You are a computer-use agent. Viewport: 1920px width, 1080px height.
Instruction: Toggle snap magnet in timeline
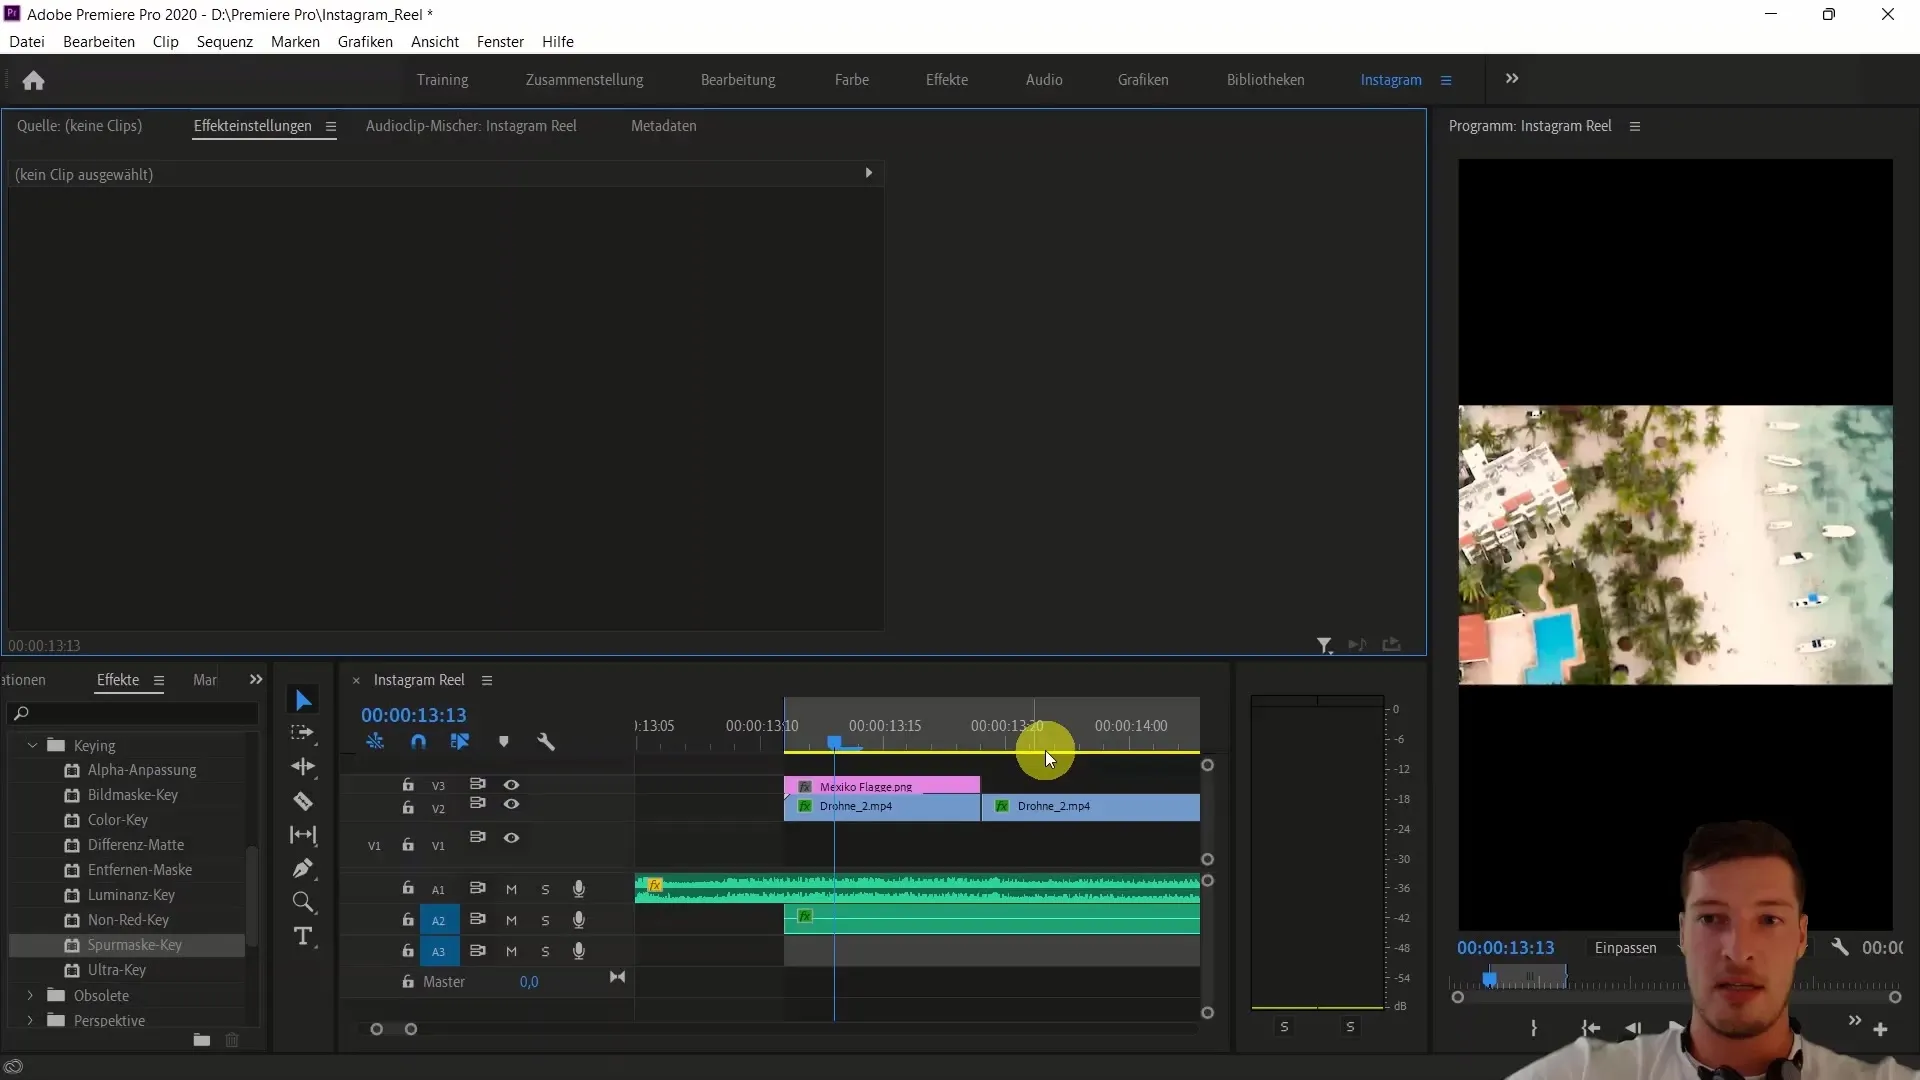[x=418, y=742]
